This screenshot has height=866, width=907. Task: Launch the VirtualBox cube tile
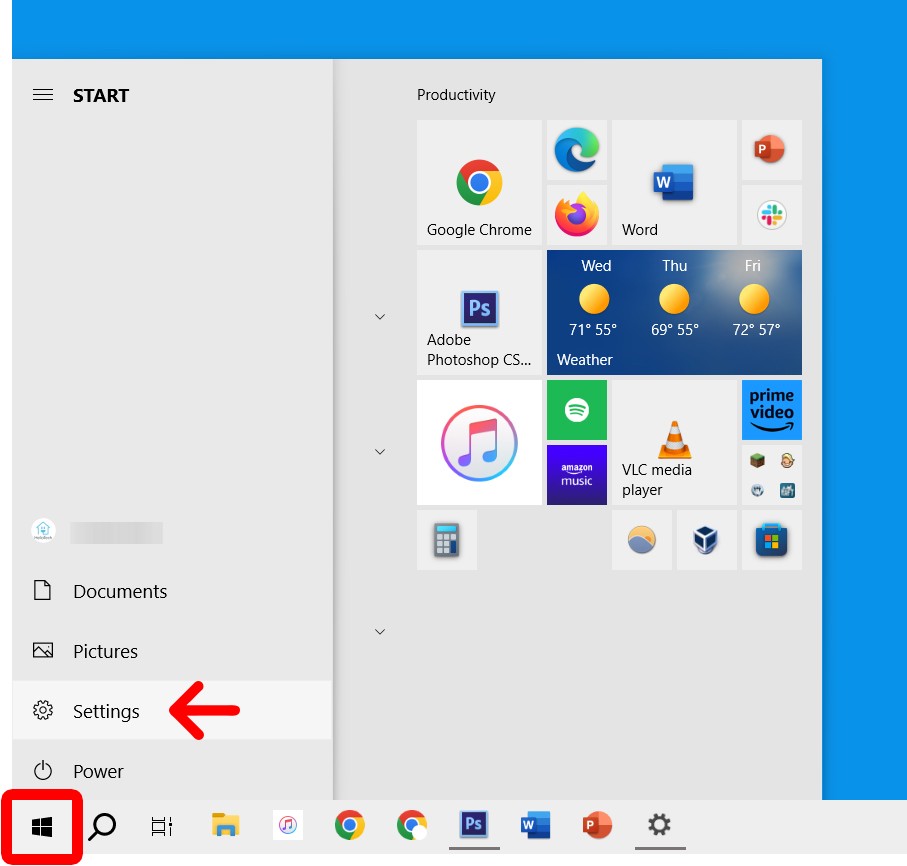[706, 540]
